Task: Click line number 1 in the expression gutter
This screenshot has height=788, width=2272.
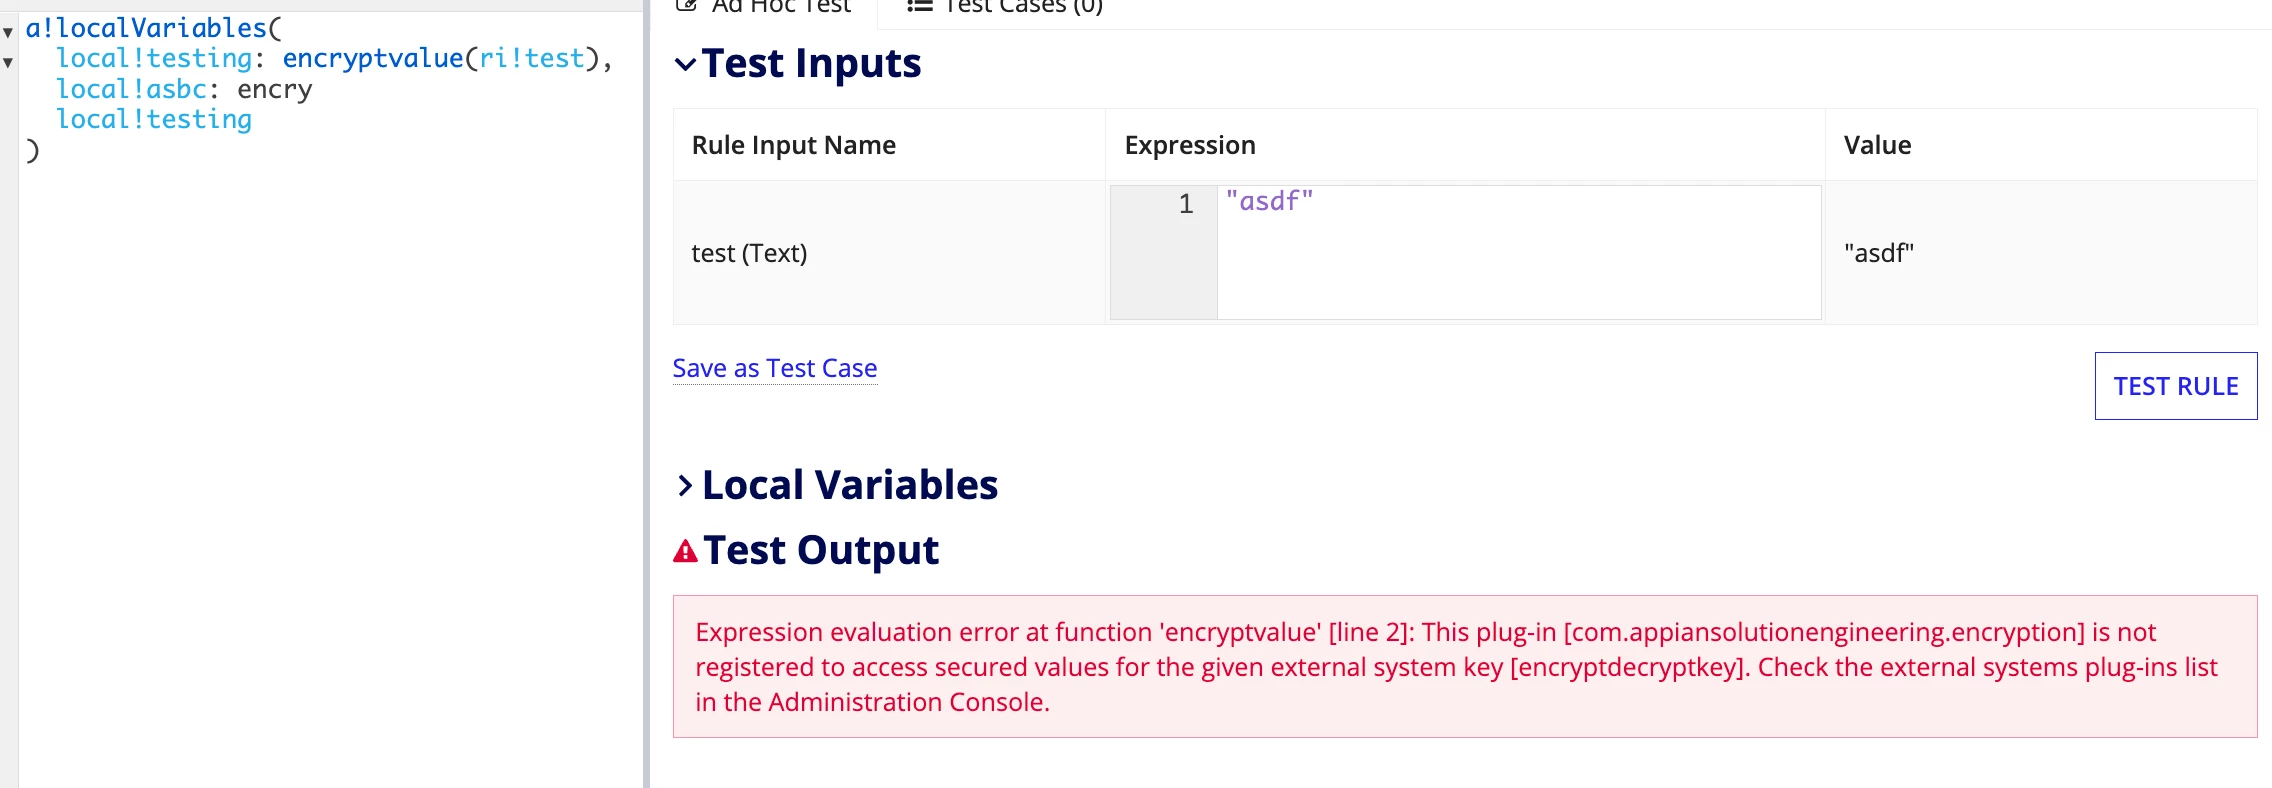Action: tap(1186, 204)
